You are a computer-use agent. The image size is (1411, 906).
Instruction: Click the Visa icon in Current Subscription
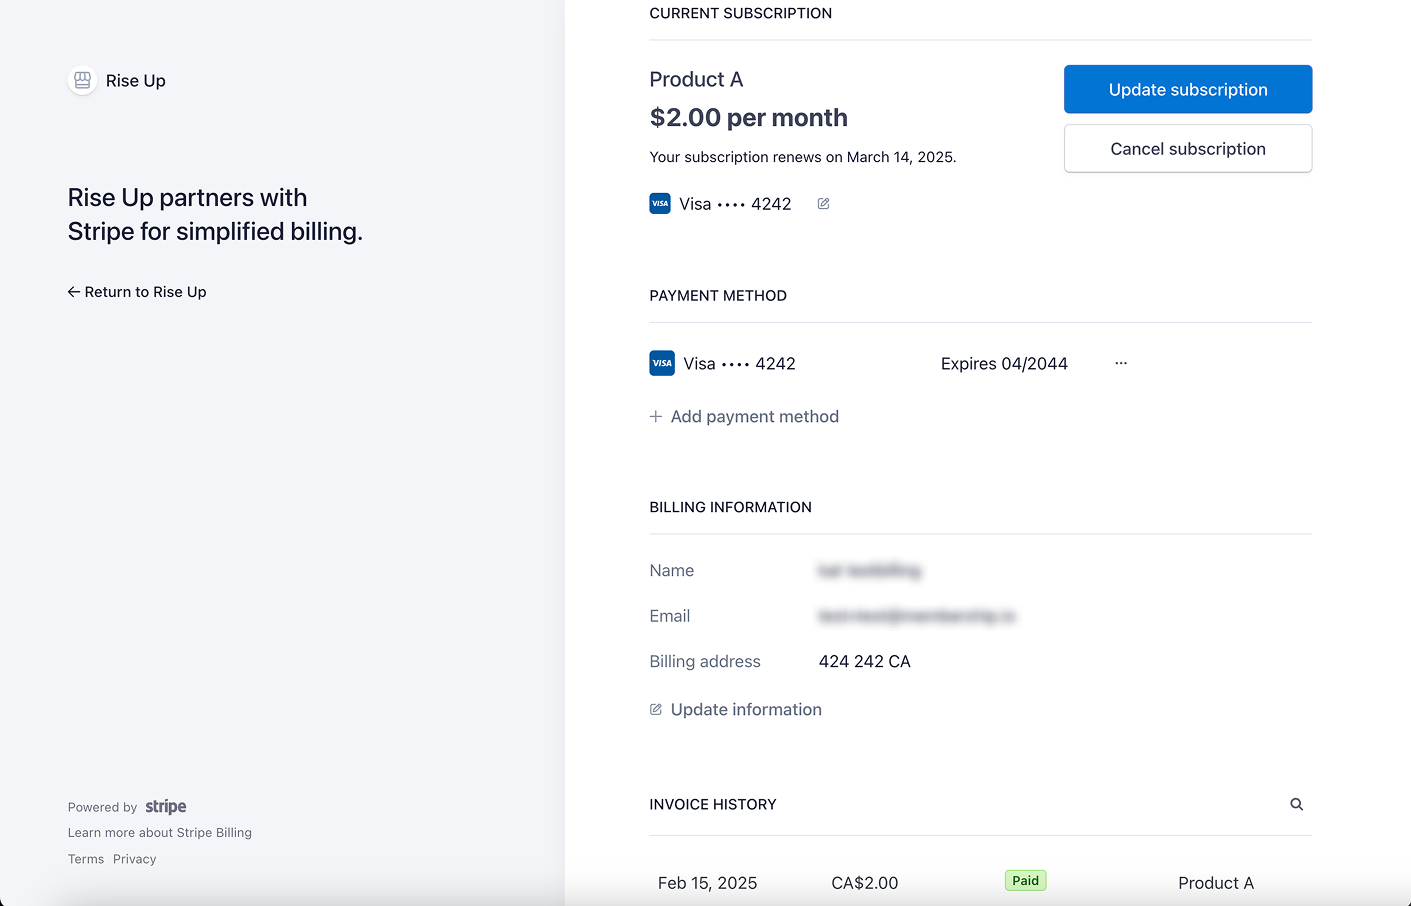tap(660, 203)
